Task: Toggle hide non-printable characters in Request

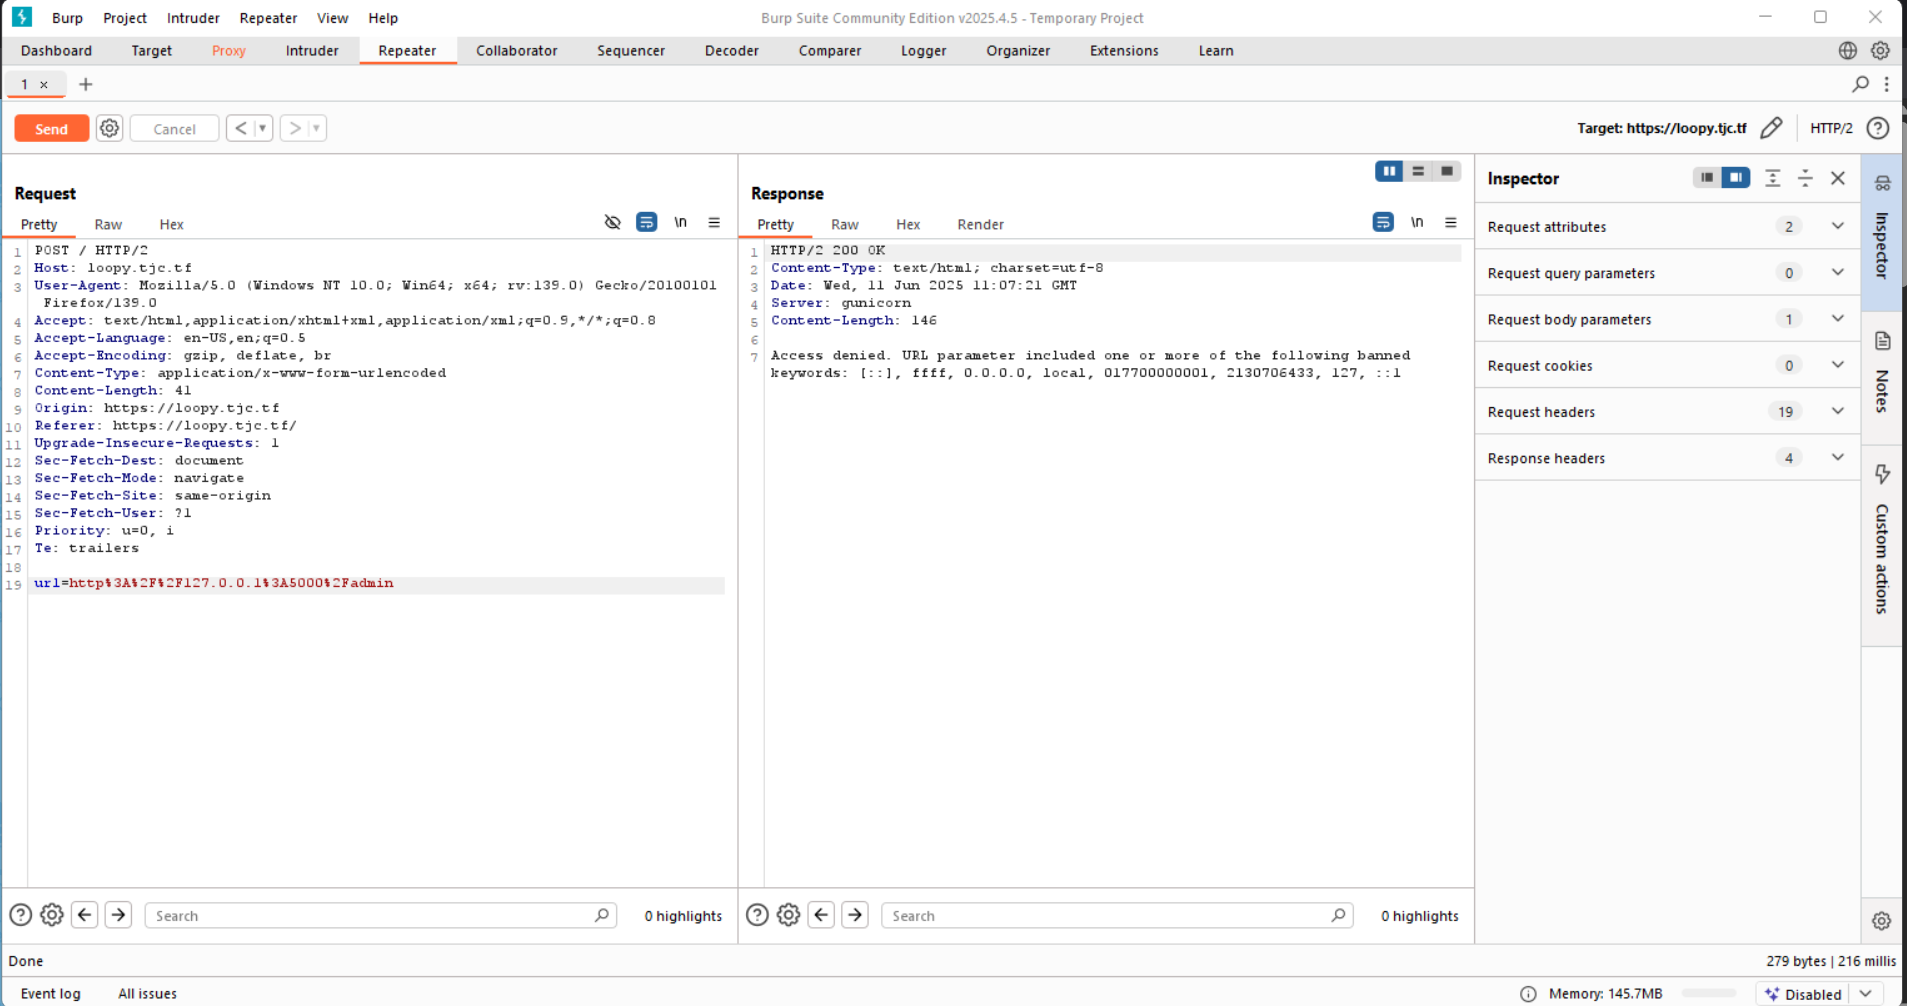Action: click(x=613, y=222)
